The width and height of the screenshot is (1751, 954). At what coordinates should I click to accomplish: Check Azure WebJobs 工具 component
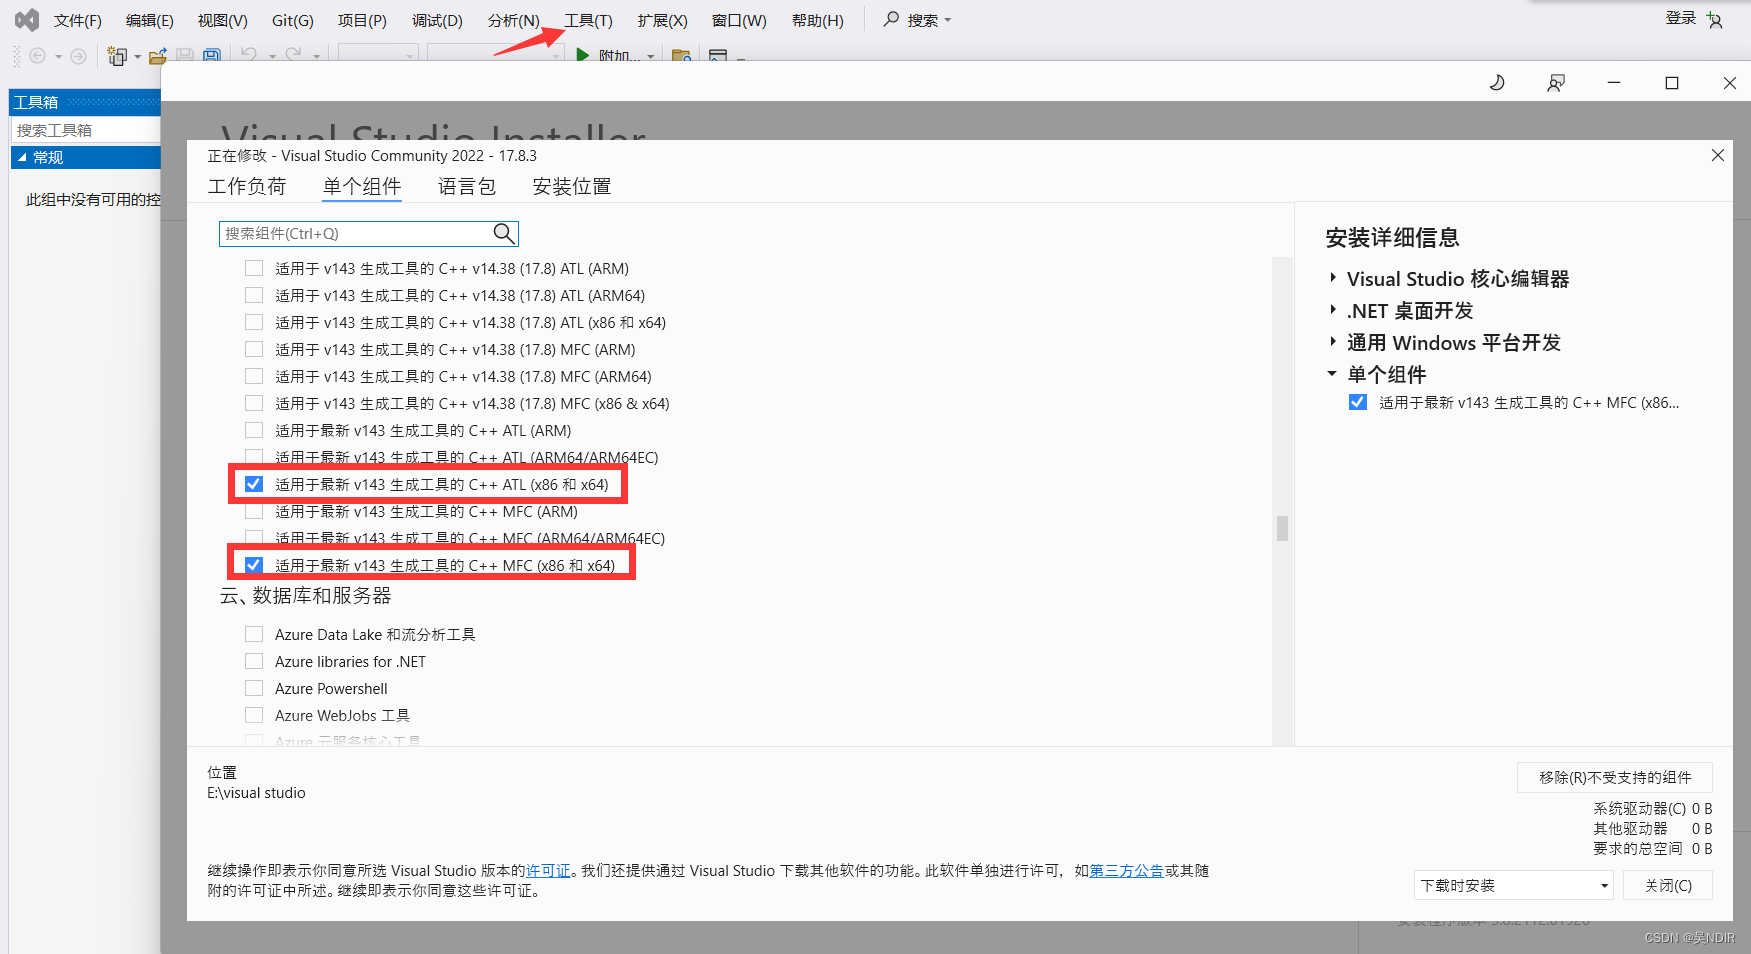point(254,715)
